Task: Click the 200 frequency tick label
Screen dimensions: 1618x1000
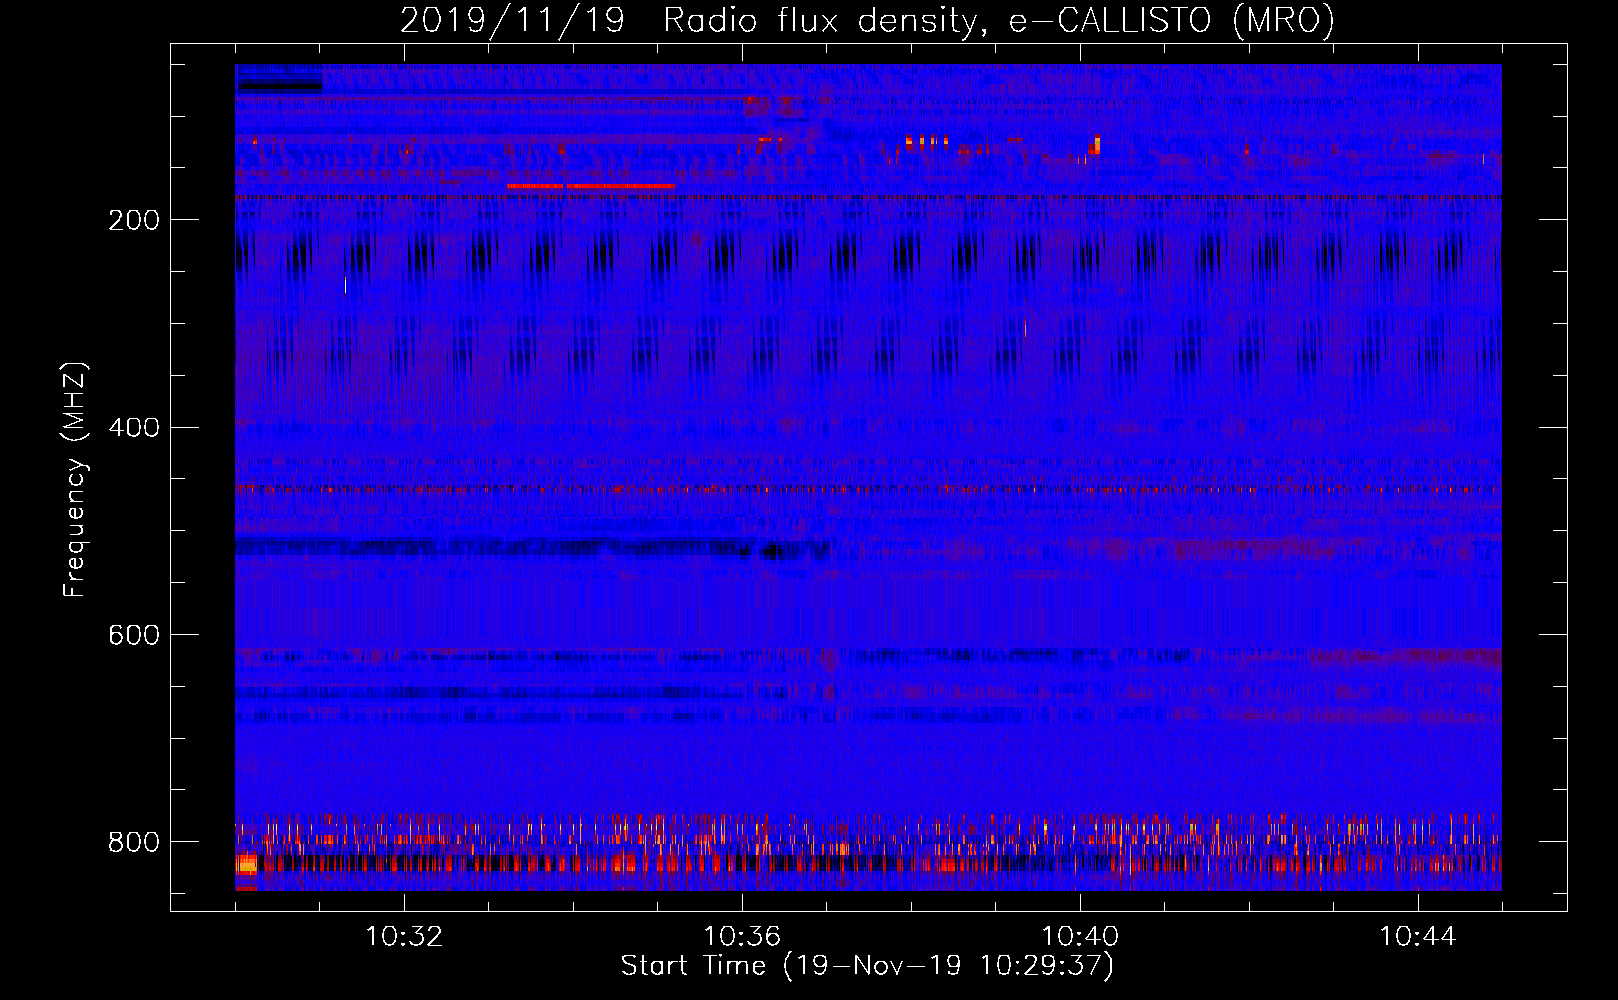Action: coord(134,220)
